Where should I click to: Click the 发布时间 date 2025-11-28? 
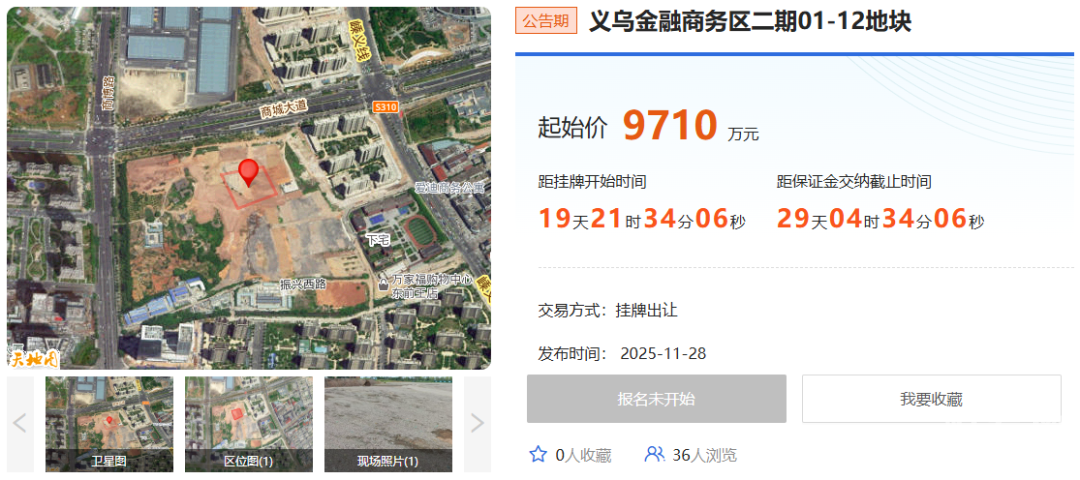coord(663,354)
